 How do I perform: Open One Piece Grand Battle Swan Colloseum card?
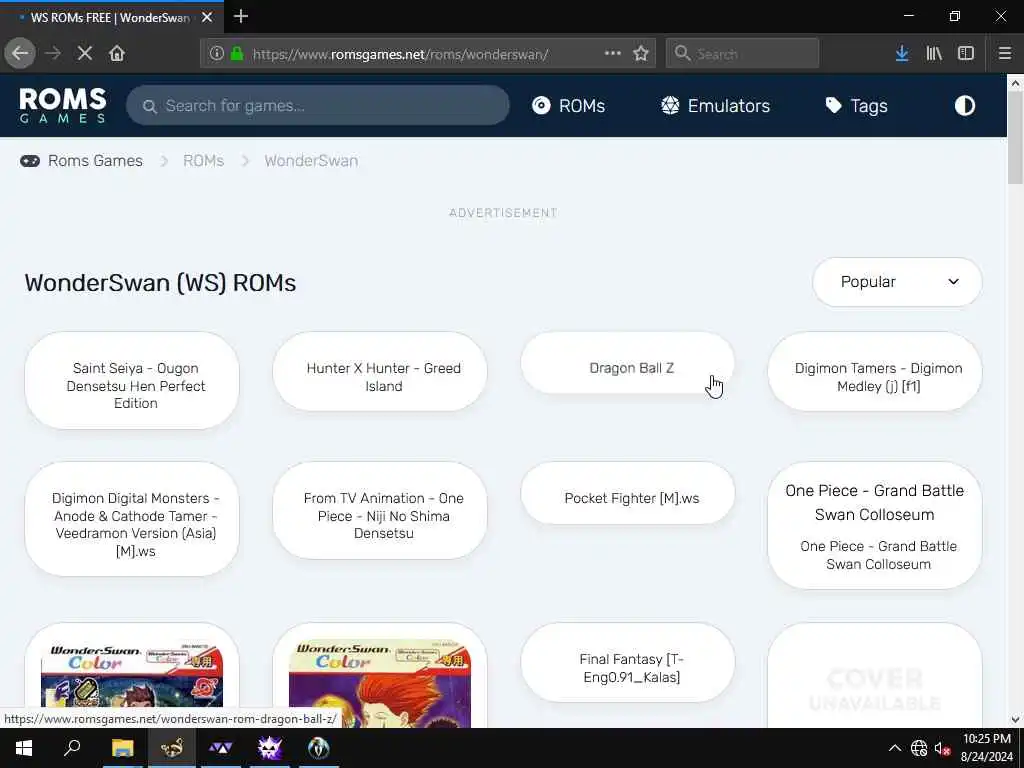tap(874, 526)
